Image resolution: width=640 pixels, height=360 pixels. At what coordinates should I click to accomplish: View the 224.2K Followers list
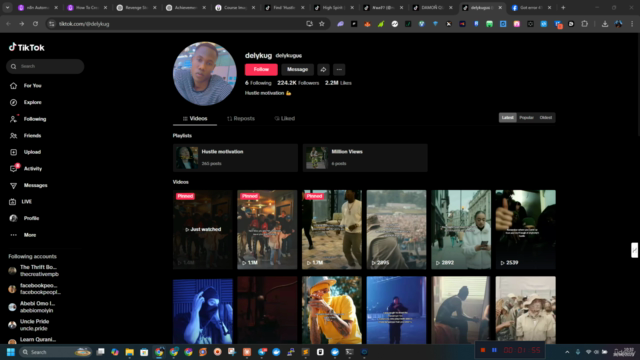click(298, 83)
